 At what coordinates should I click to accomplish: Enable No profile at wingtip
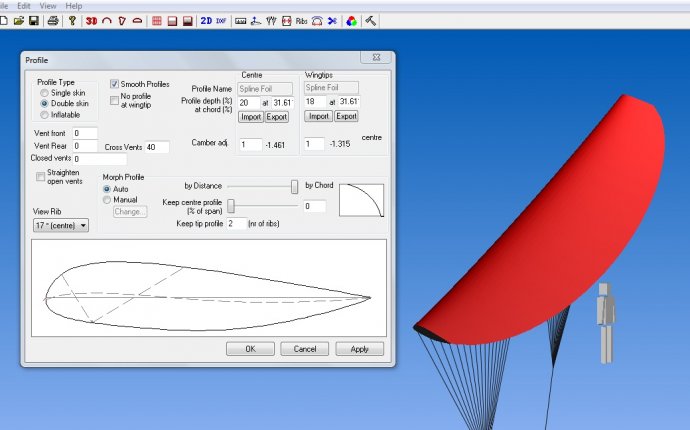[114, 100]
